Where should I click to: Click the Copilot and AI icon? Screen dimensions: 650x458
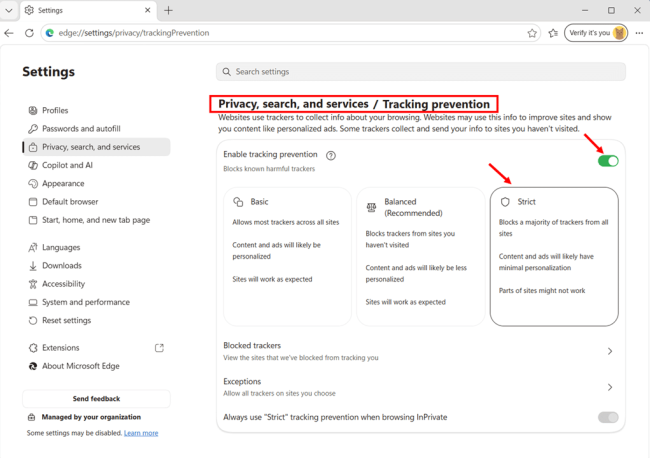[x=33, y=165]
